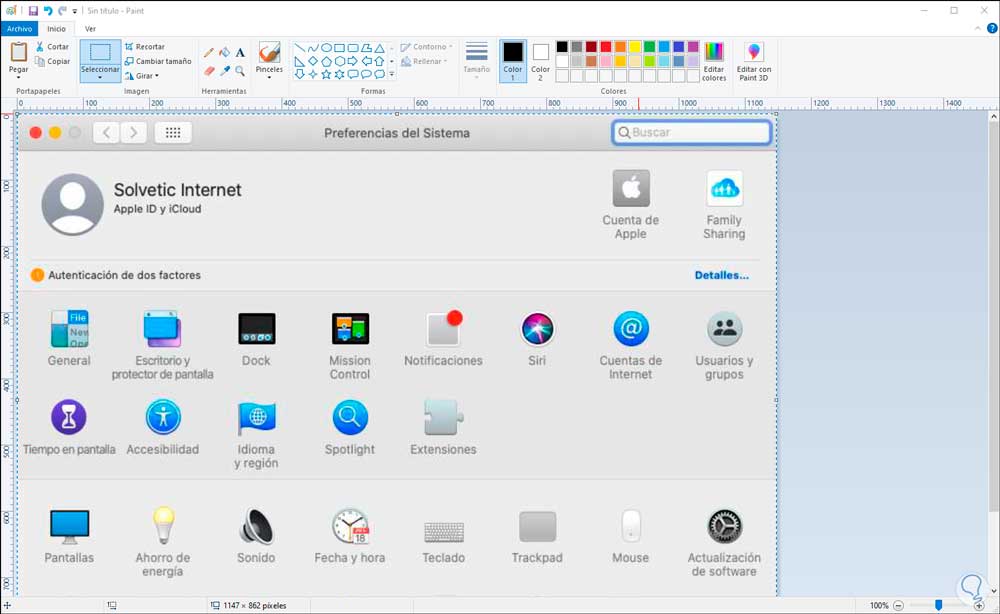
Task: Click the Dock preference icon
Action: coord(256,328)
